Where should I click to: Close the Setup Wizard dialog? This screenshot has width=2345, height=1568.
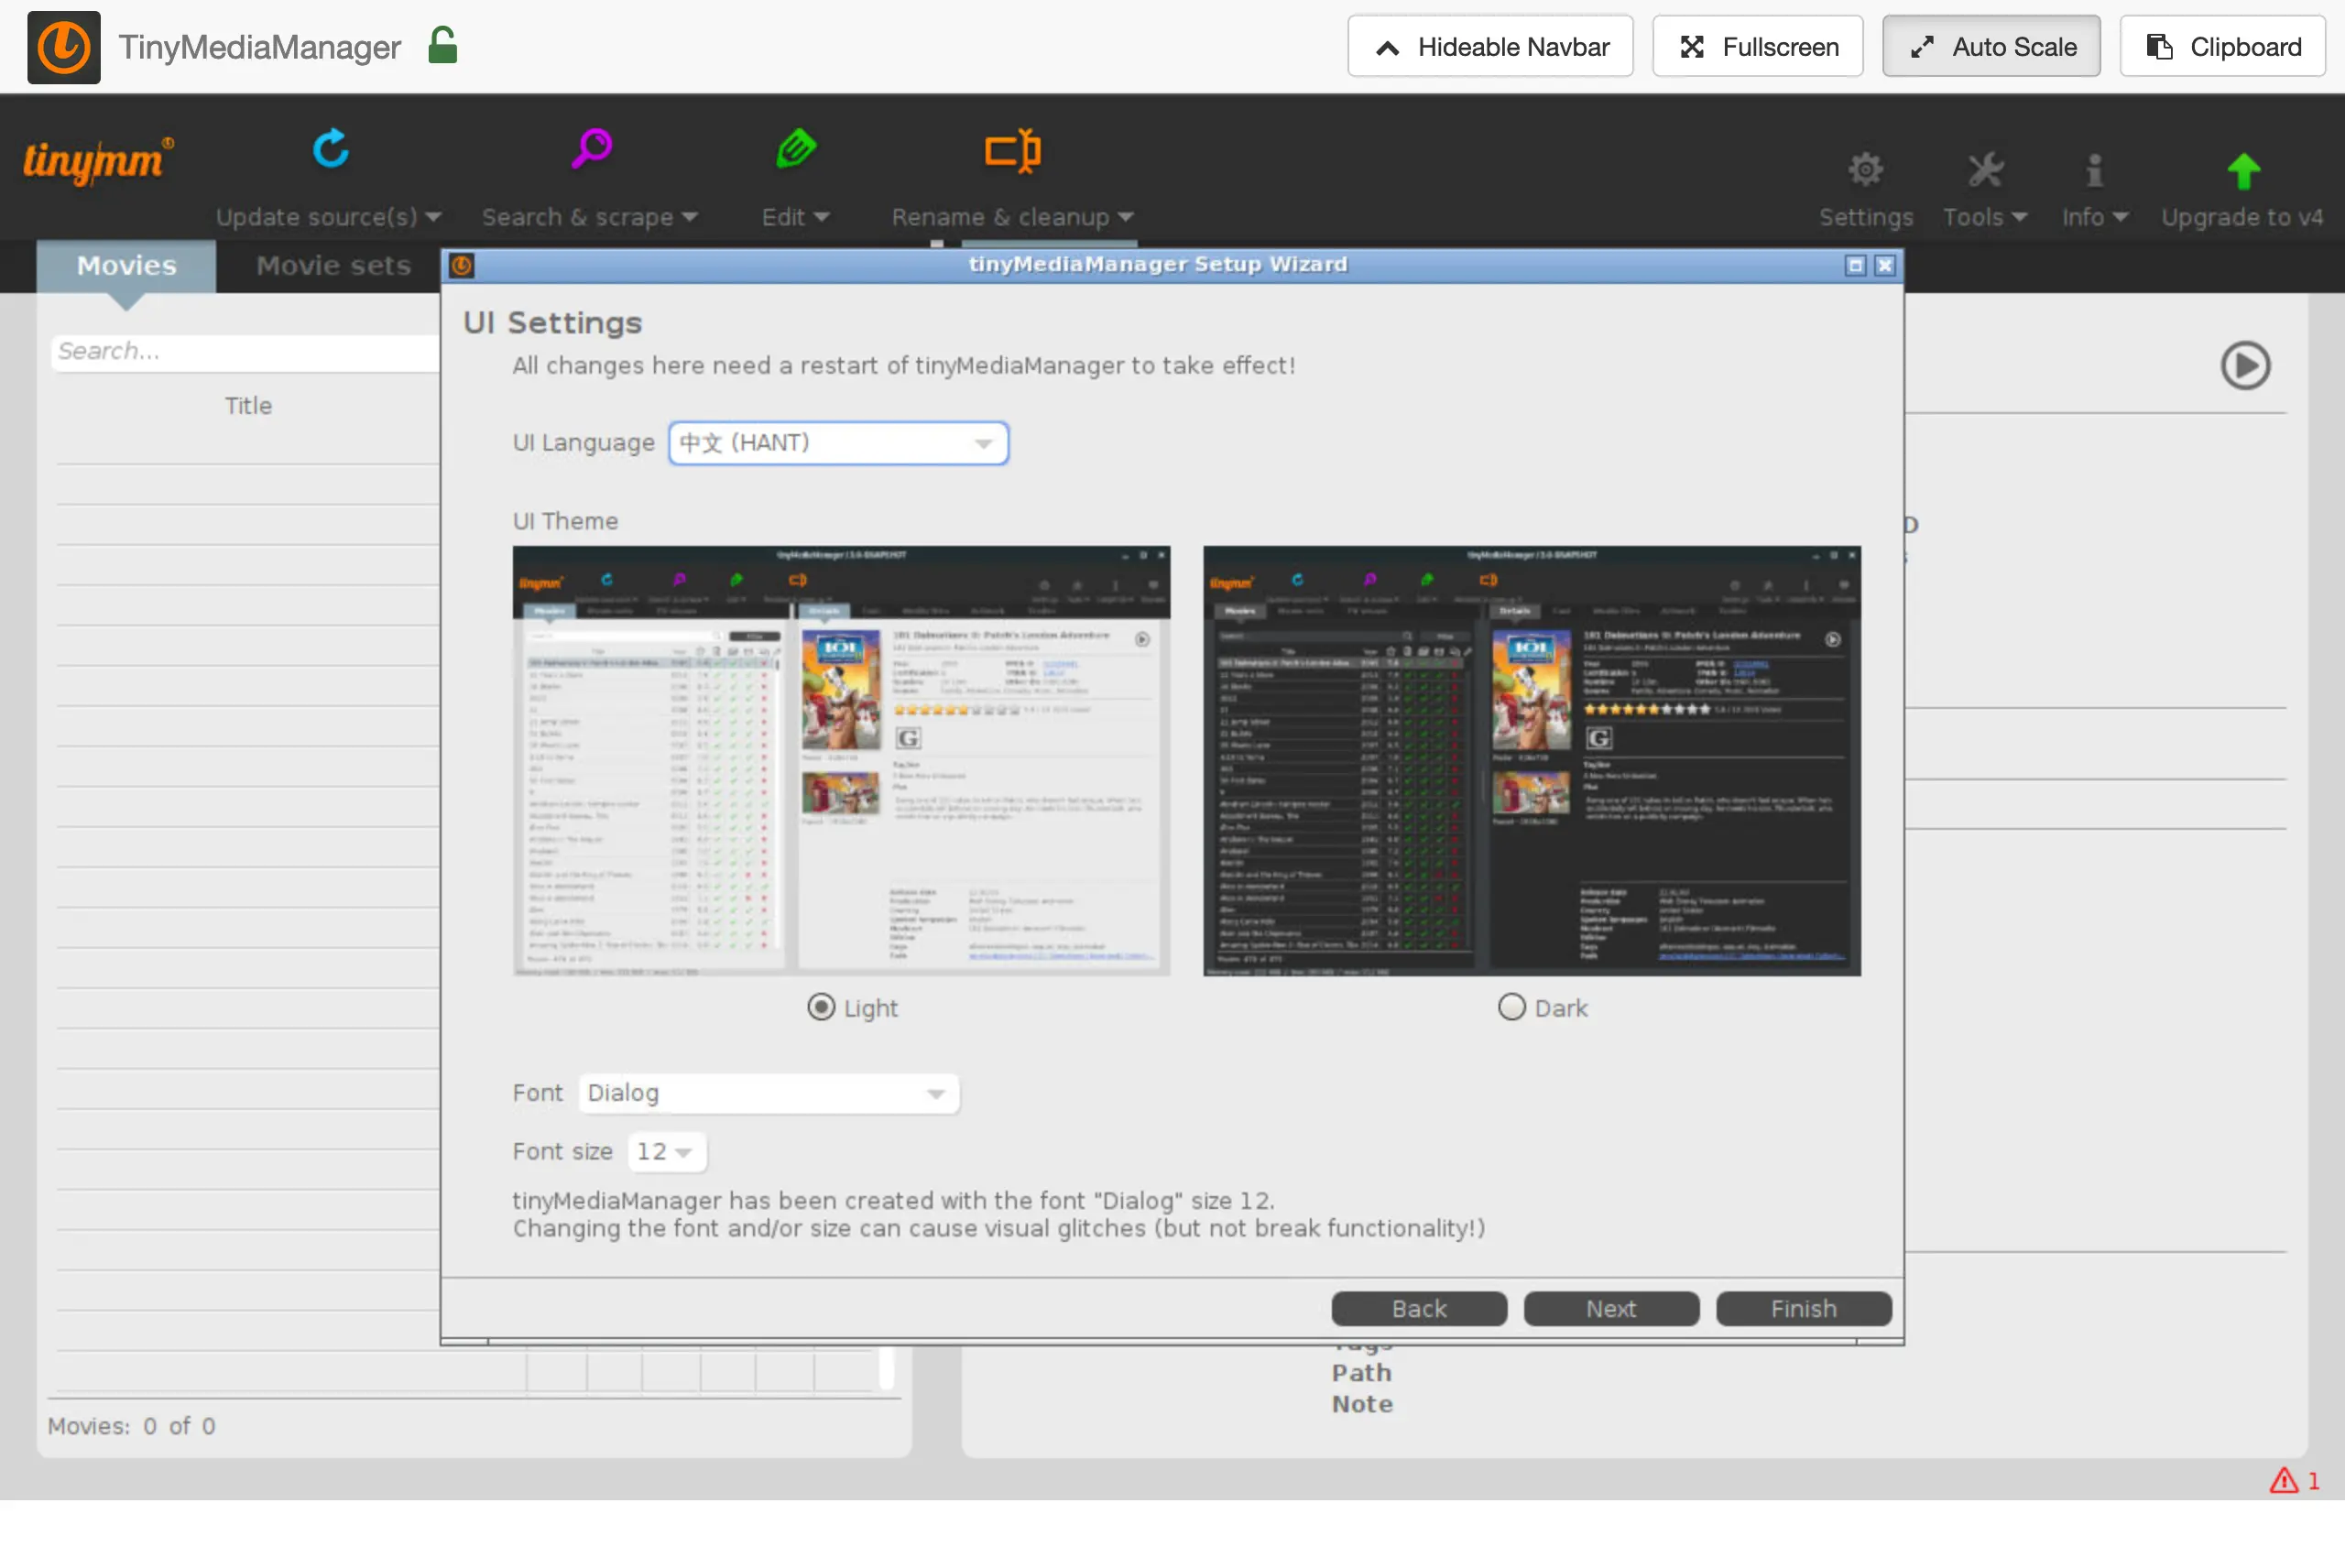(x=1885, y=265)
